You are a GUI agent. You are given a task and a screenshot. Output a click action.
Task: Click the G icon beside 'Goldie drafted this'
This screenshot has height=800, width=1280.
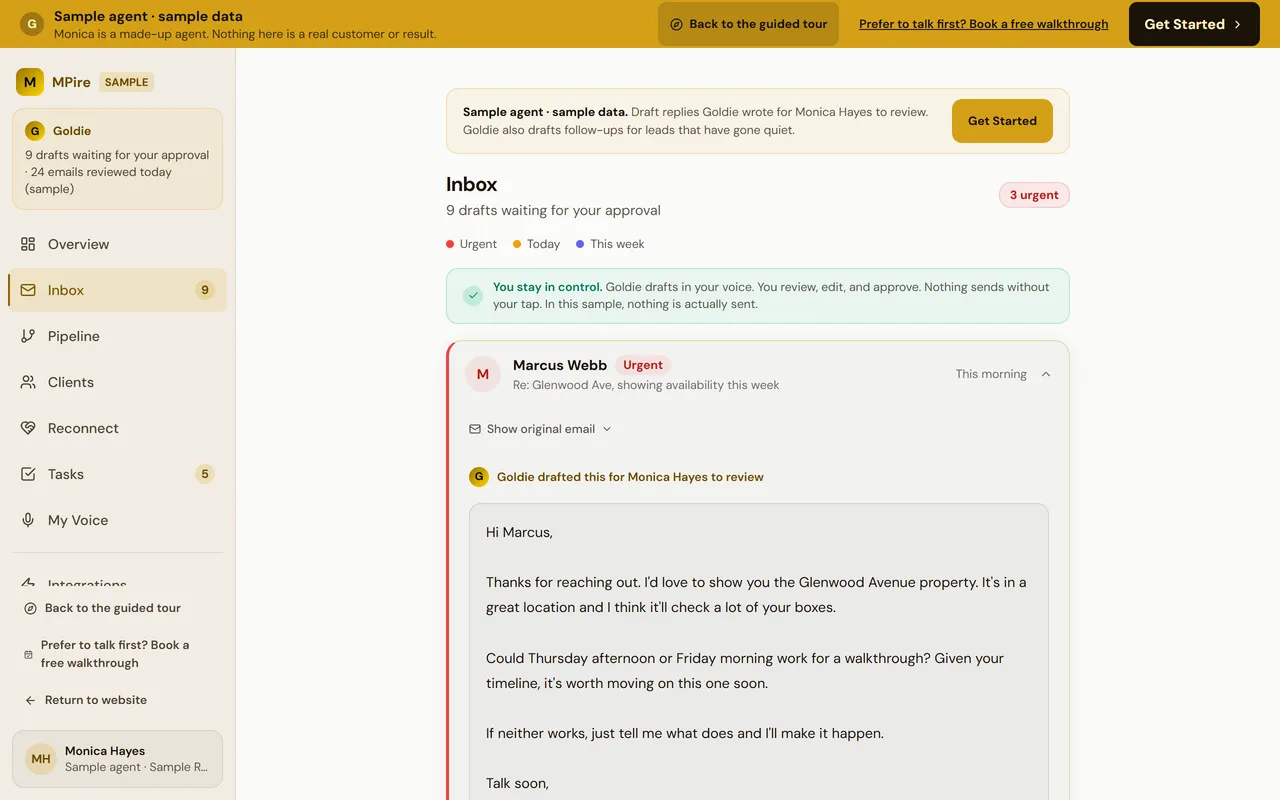point(479,477)
